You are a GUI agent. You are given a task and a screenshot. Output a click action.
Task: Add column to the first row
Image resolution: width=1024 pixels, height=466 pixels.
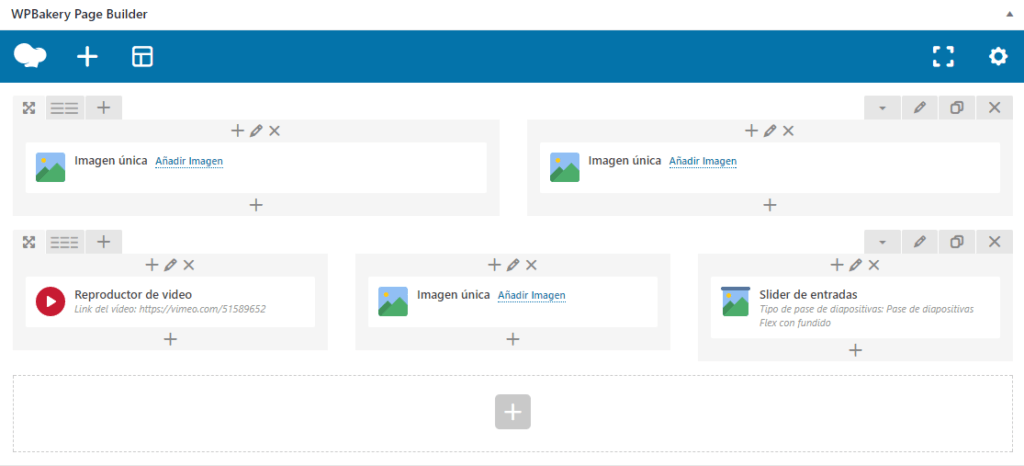103,108
